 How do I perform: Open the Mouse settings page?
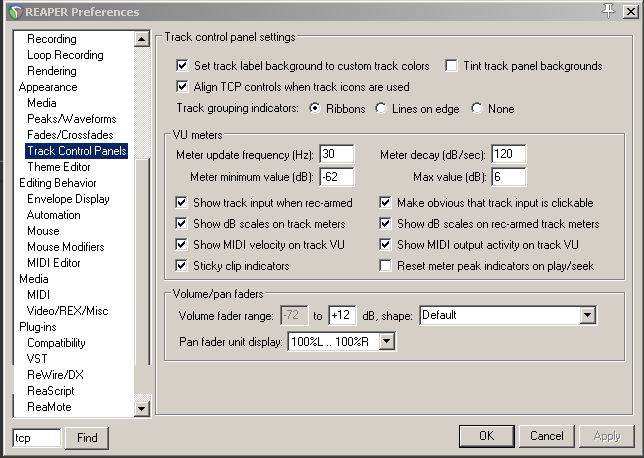[43, 231]
